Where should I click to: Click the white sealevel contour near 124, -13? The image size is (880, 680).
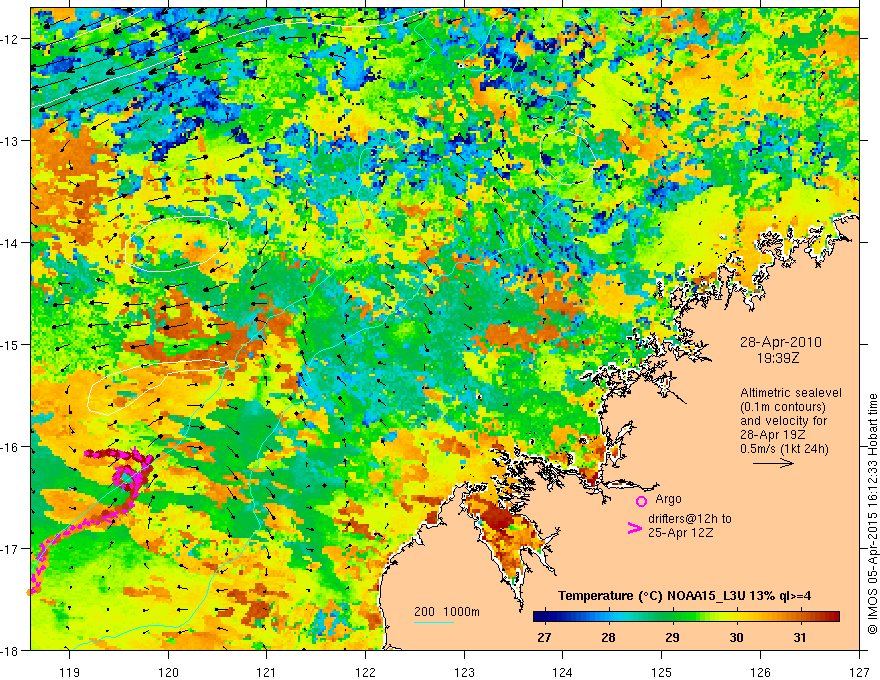click(567, 157)
